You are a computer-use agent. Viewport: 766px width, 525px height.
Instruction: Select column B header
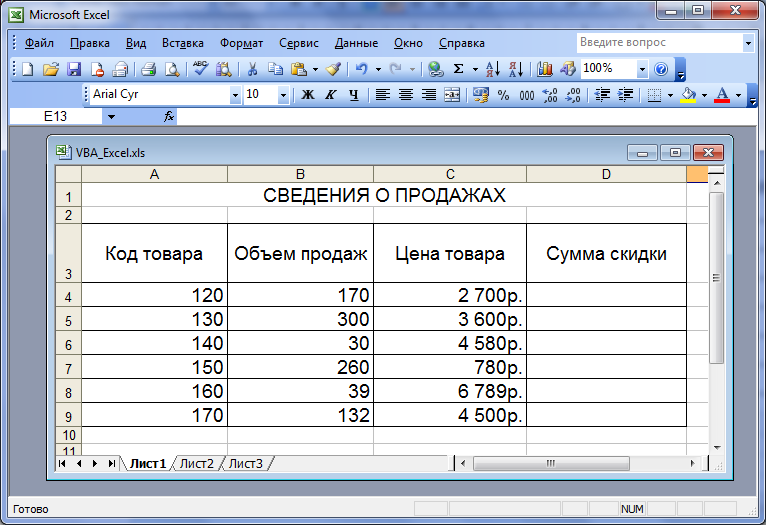300,174
